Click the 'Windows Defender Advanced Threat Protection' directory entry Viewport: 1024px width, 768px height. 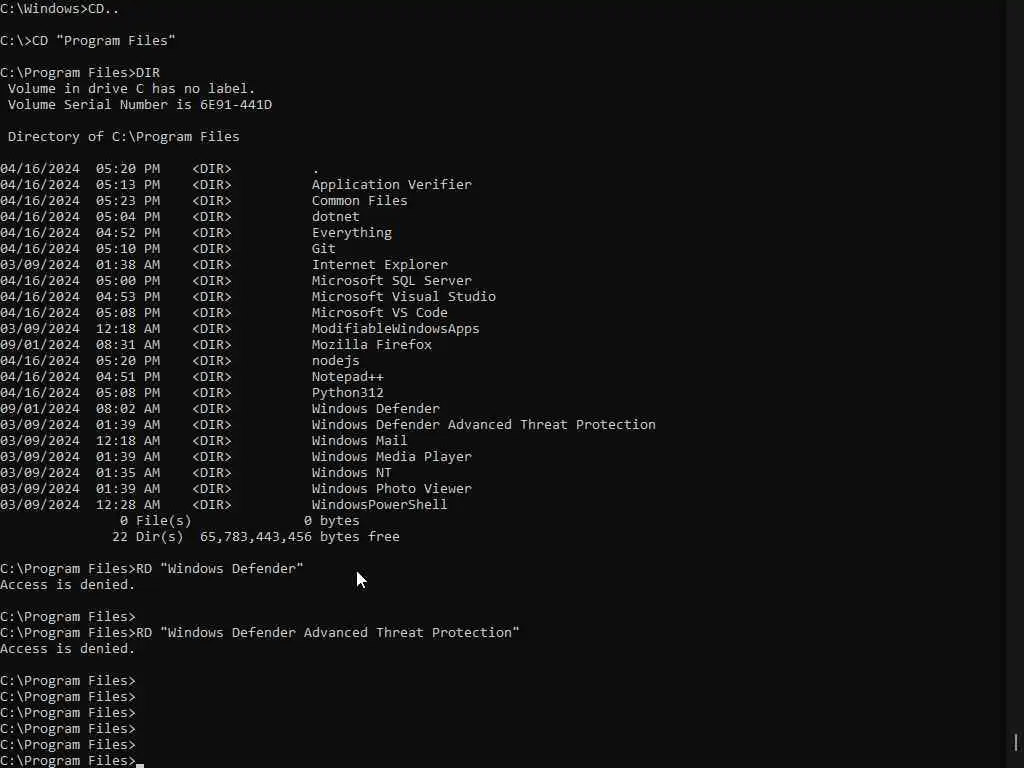483,425
